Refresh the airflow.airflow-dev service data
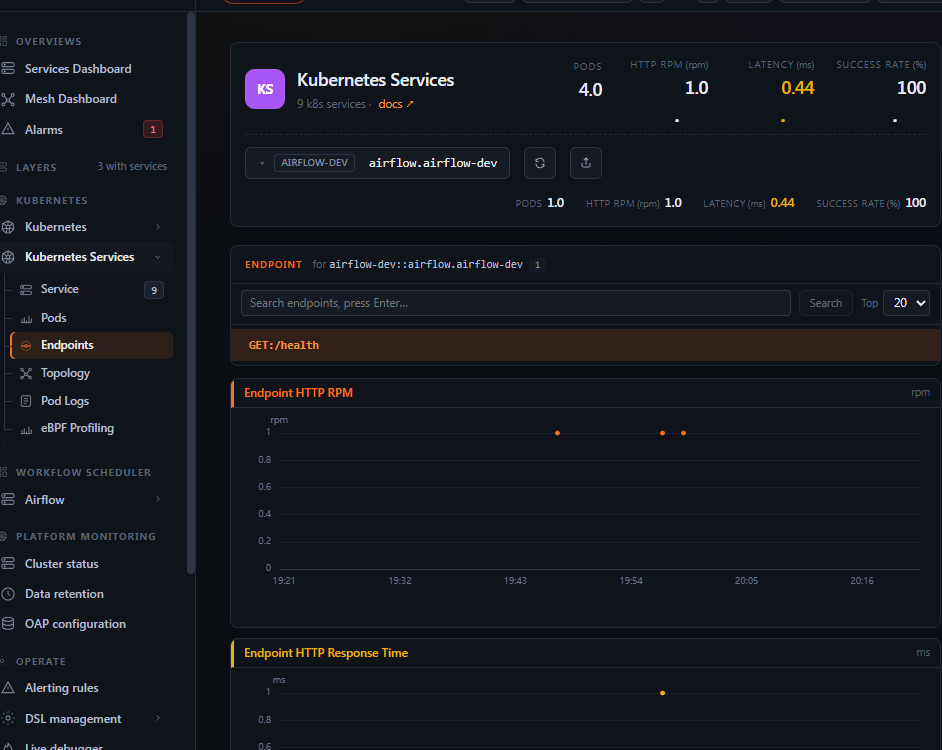Image resolution: width=942 pixels, height=750 pixels. (539, 163)
